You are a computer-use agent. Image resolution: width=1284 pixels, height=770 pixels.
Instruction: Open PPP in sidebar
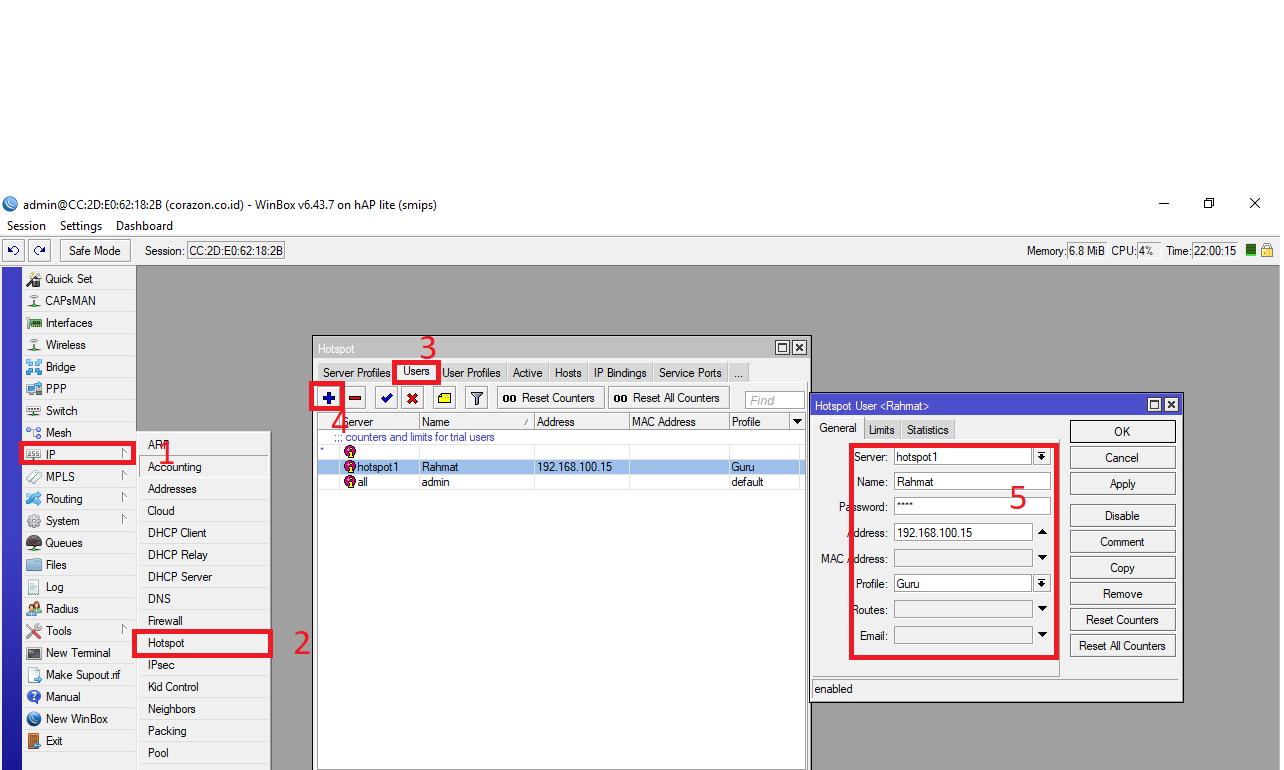79,389
